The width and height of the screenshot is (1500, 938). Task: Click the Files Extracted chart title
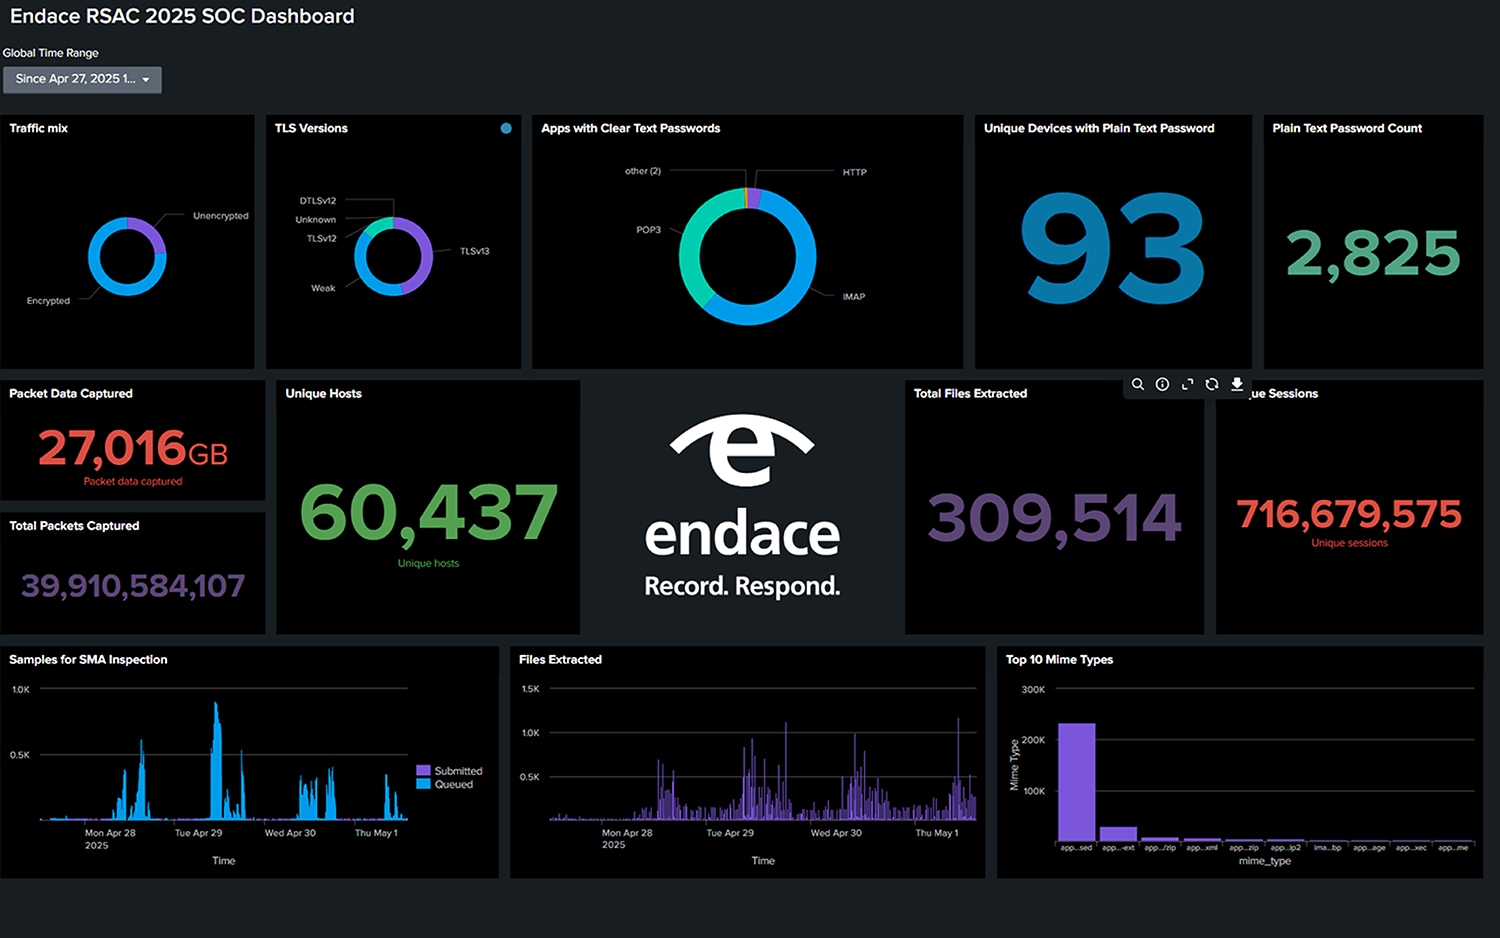(x=560, y=660)
